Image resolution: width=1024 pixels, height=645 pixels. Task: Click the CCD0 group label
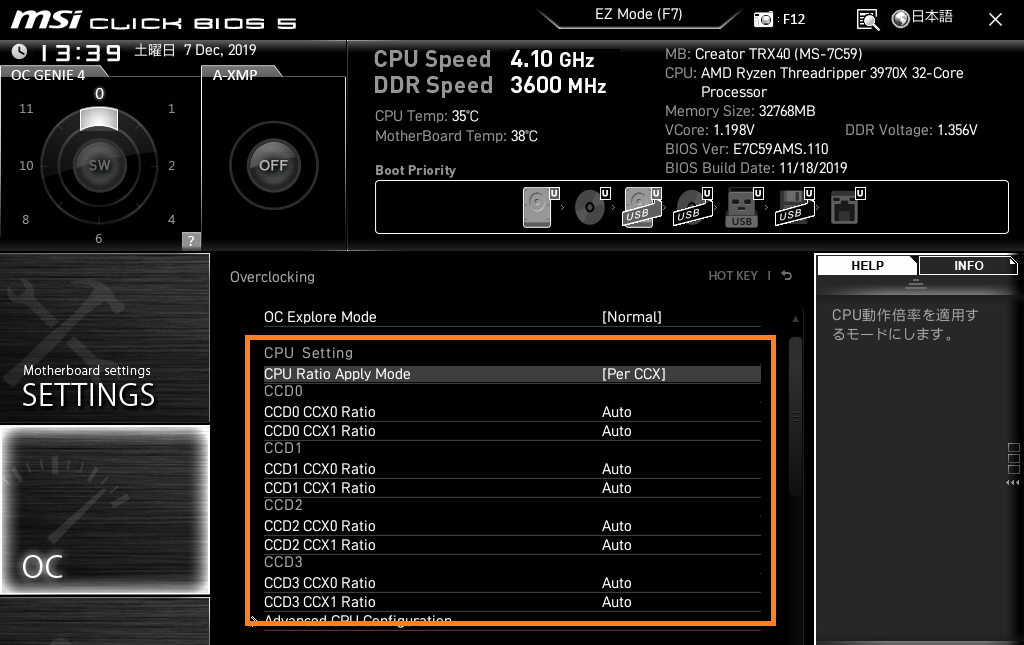(x=283, y=391)
